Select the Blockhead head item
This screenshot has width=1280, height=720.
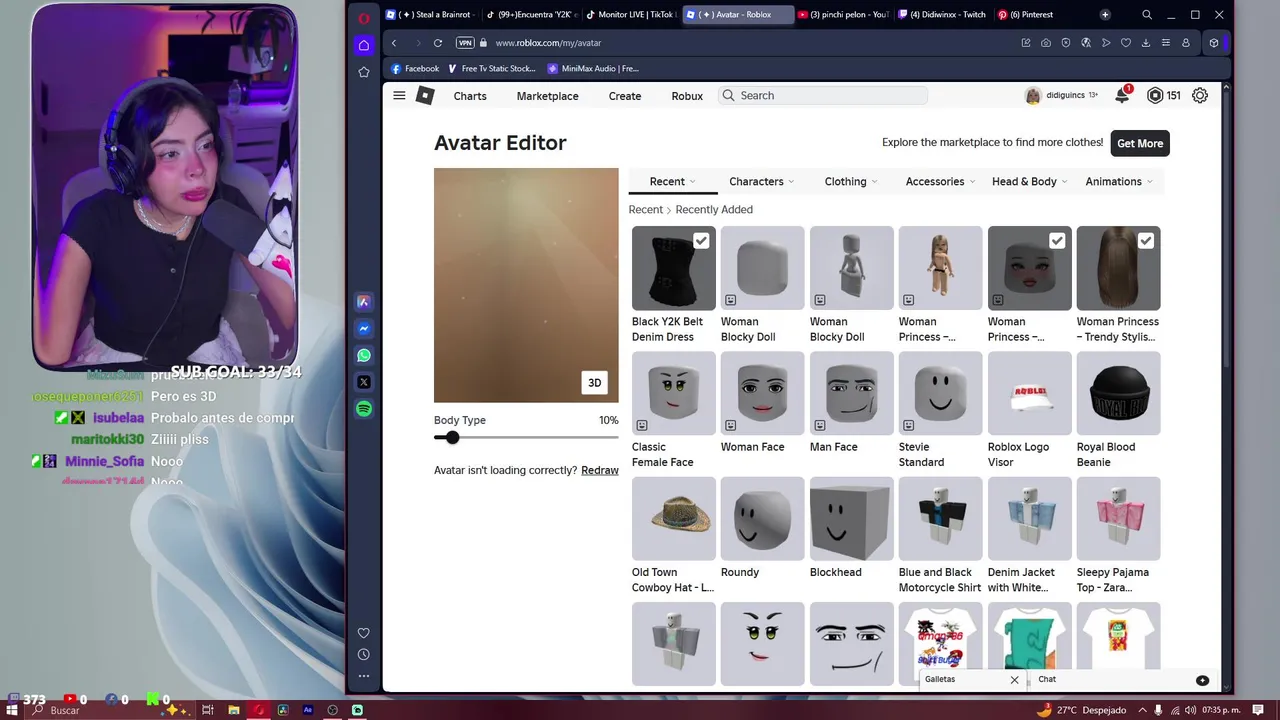tap(852, 529)
